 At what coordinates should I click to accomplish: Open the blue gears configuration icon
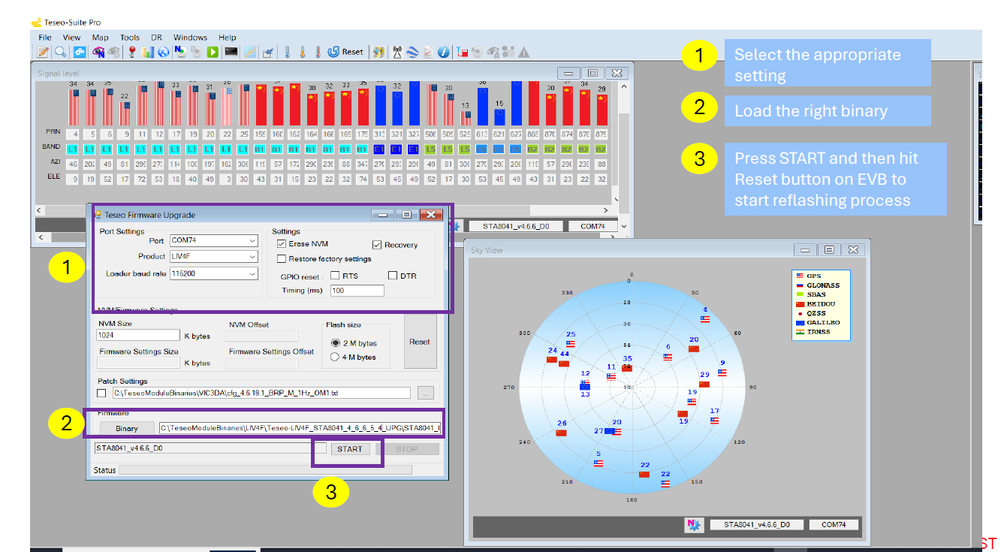coord(80,52)
